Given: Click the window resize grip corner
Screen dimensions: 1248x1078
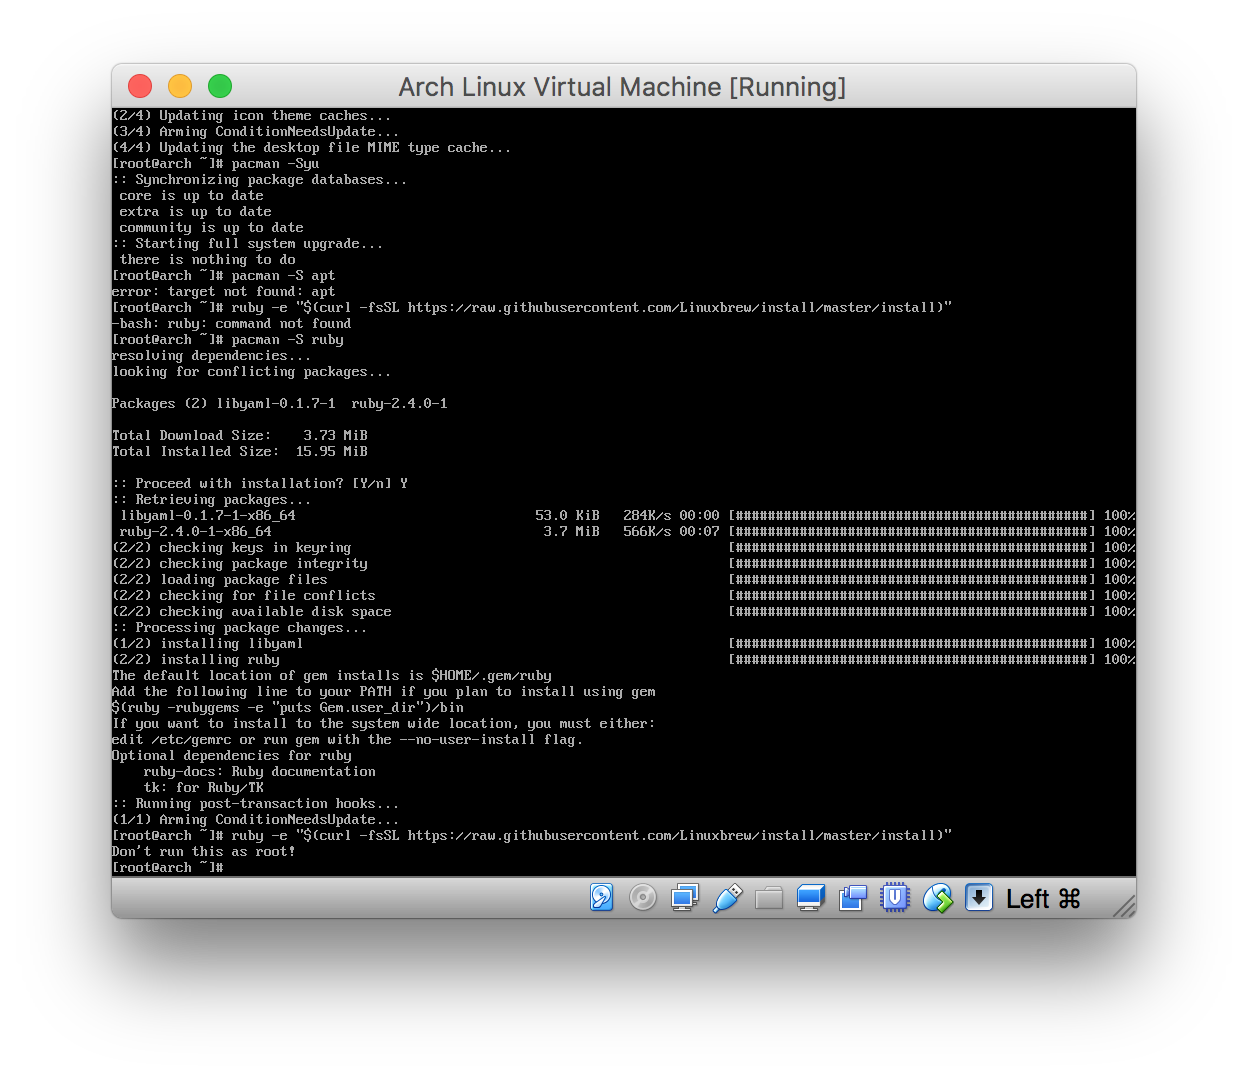Looking at the screenshot, I should pos(1125,906).
